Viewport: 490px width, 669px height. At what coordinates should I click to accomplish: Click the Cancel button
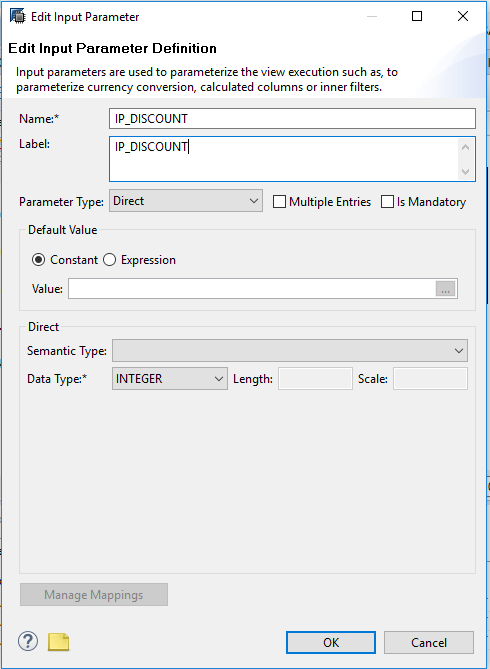click(x=429, y=643)
